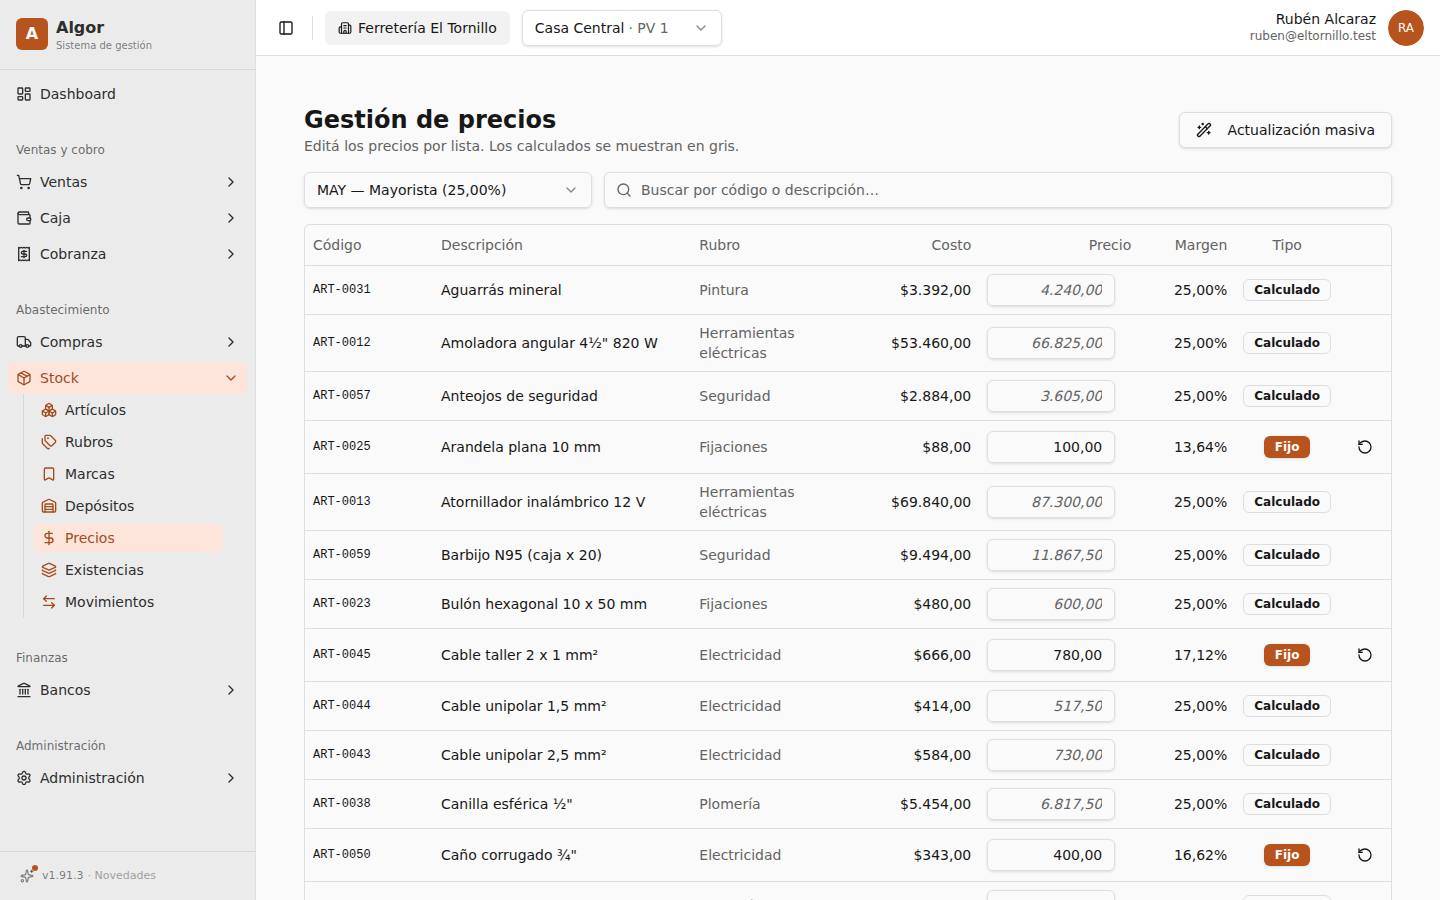Click the Ferretería El Tornillo button
The image size is (1440, 900).
[x=417, y=28]
